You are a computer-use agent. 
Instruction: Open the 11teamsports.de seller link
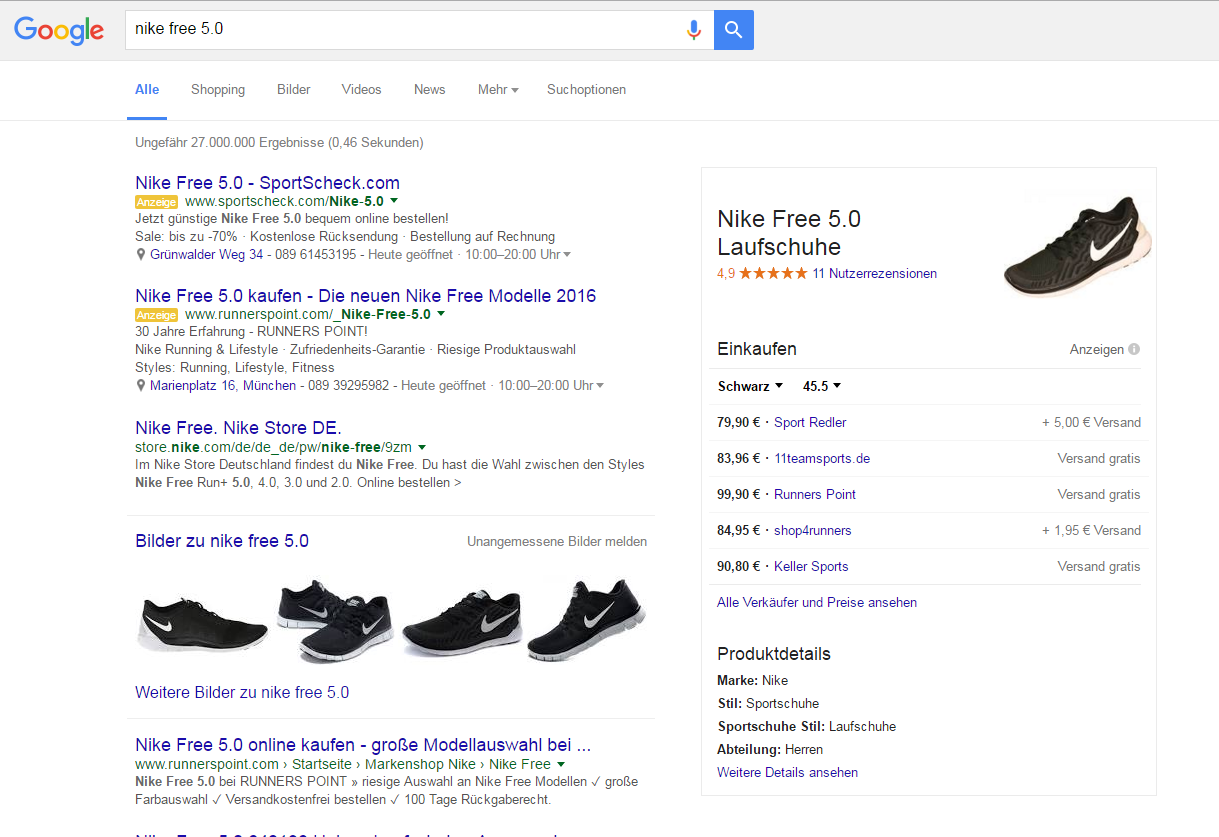[822, 458]
